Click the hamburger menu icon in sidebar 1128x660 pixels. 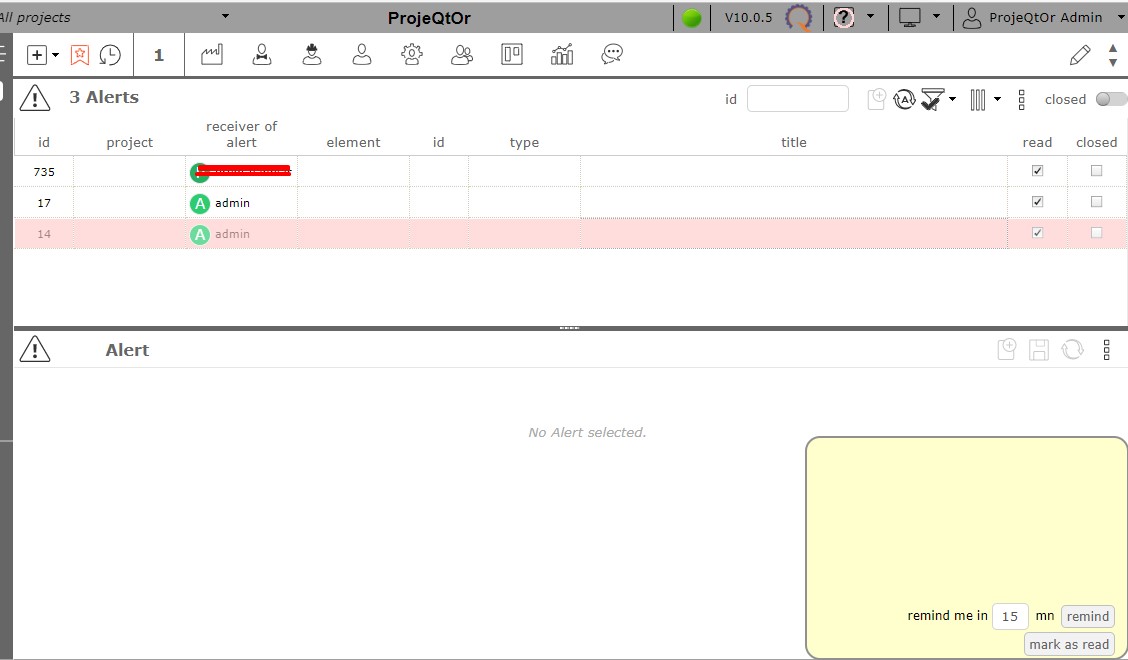click(2, 55)
